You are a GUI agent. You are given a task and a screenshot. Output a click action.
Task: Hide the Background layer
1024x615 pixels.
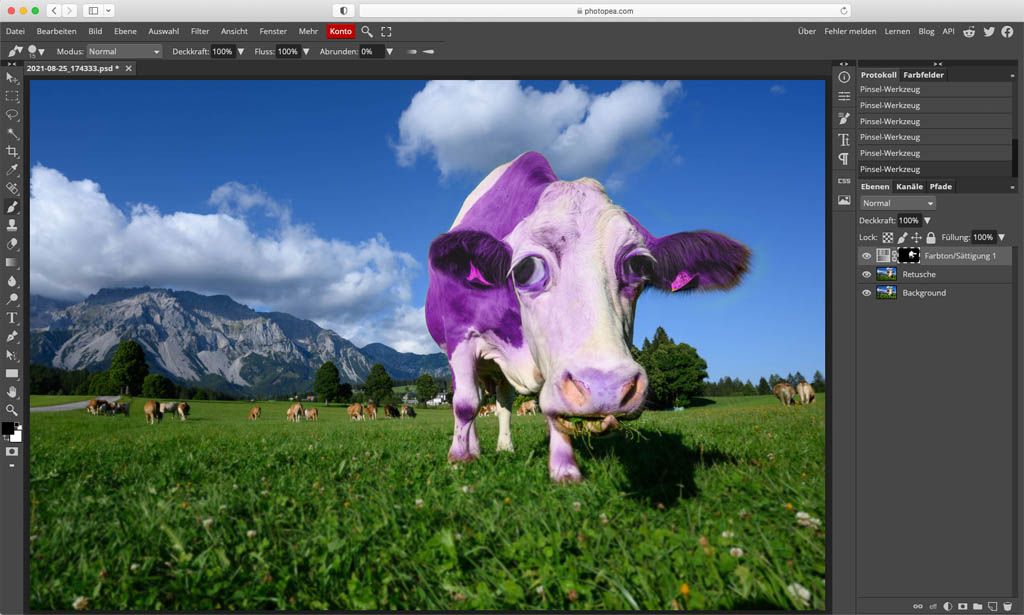866,293
